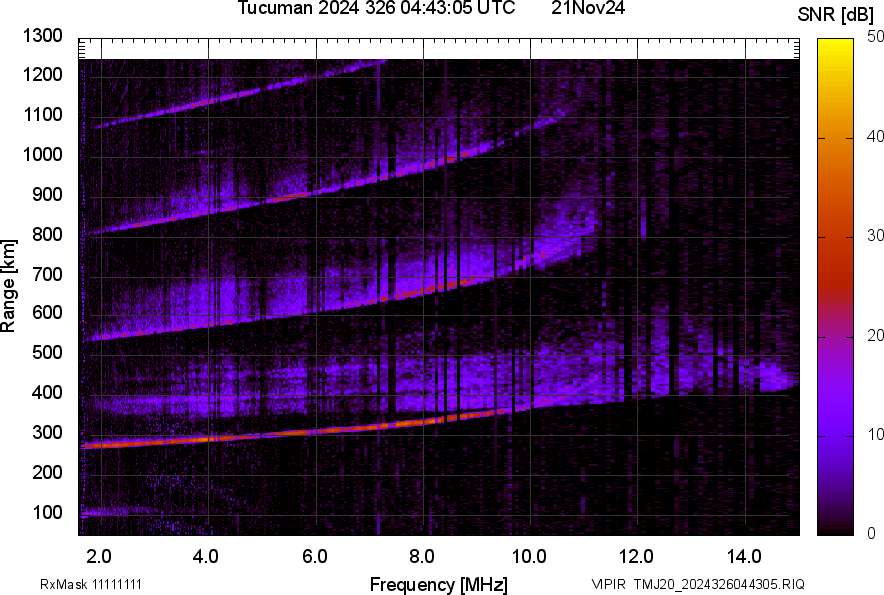Click the 14.0 frequency tick label
This screenshot has width=884, height=595.
point(746,556)
